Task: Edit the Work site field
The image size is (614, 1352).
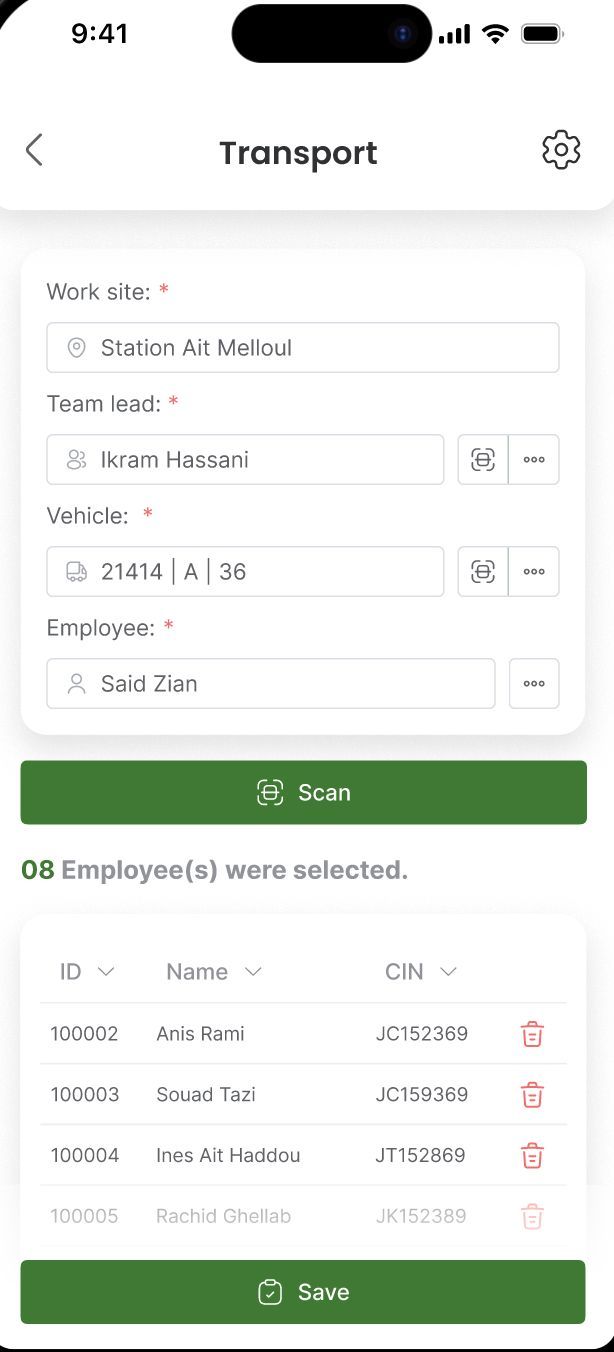Action: [x=303, y=348]
